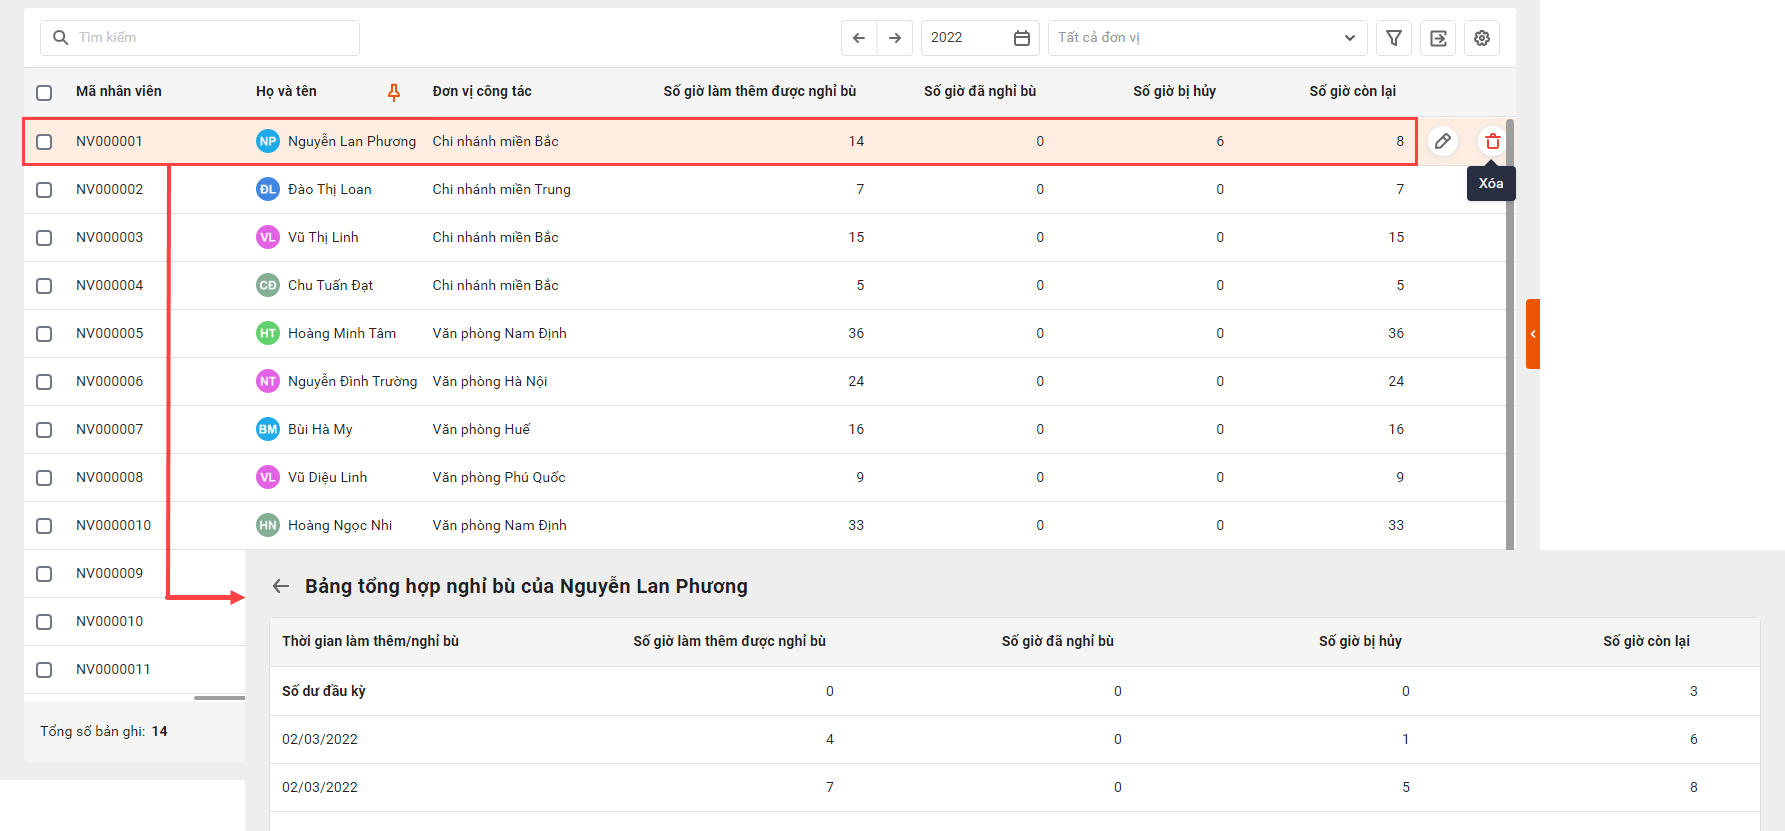
Task: Click the export icon in toolbar
Action: [1438, 38]
